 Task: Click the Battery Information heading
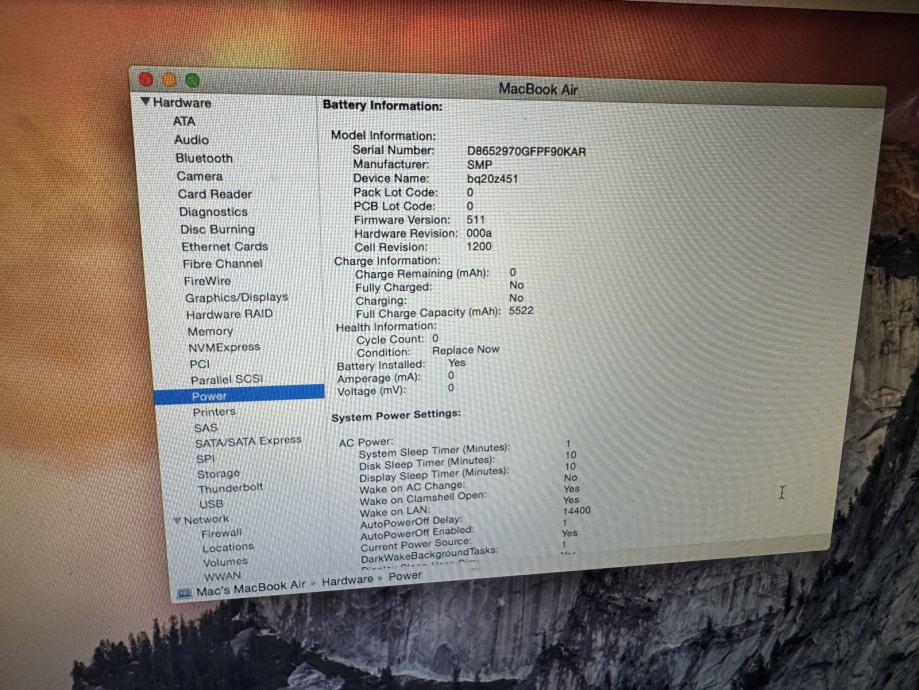pyautogui.click(x=383, y=106)
